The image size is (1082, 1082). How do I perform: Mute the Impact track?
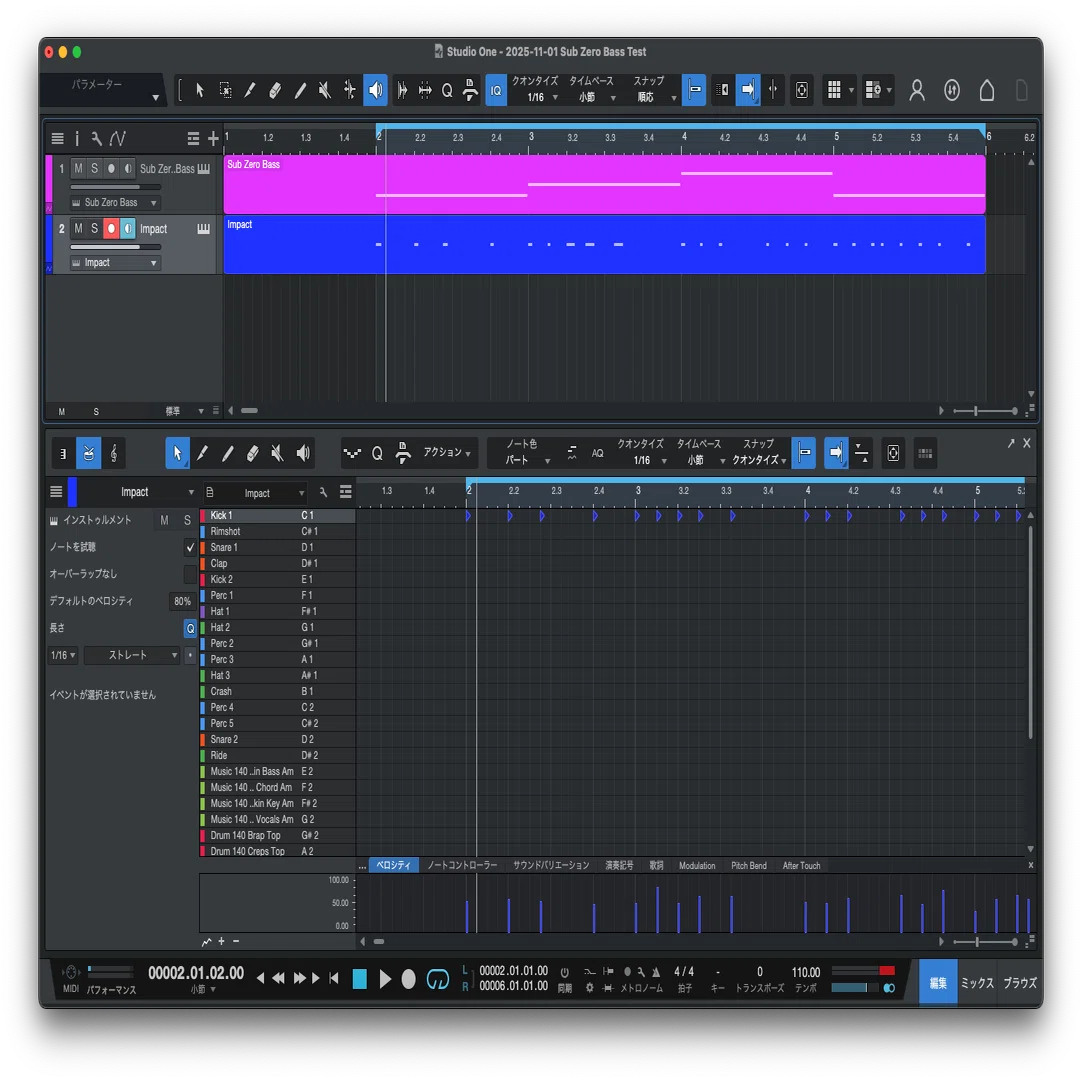pos(78,228)
